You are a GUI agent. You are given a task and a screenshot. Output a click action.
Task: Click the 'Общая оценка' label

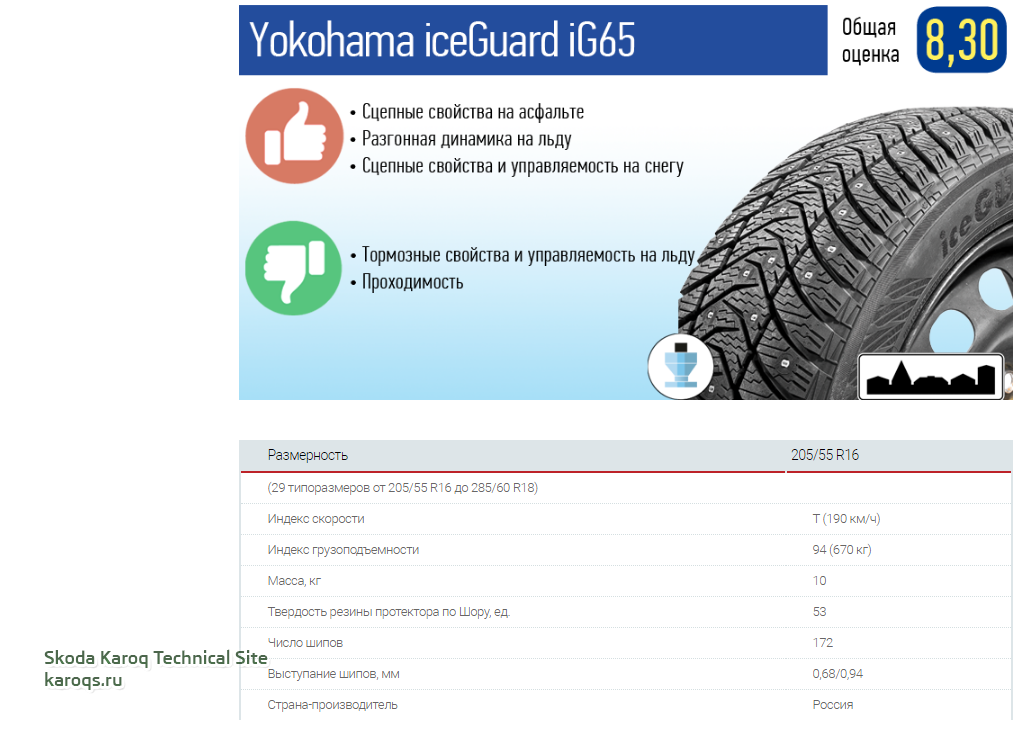[x=870, y=40]
